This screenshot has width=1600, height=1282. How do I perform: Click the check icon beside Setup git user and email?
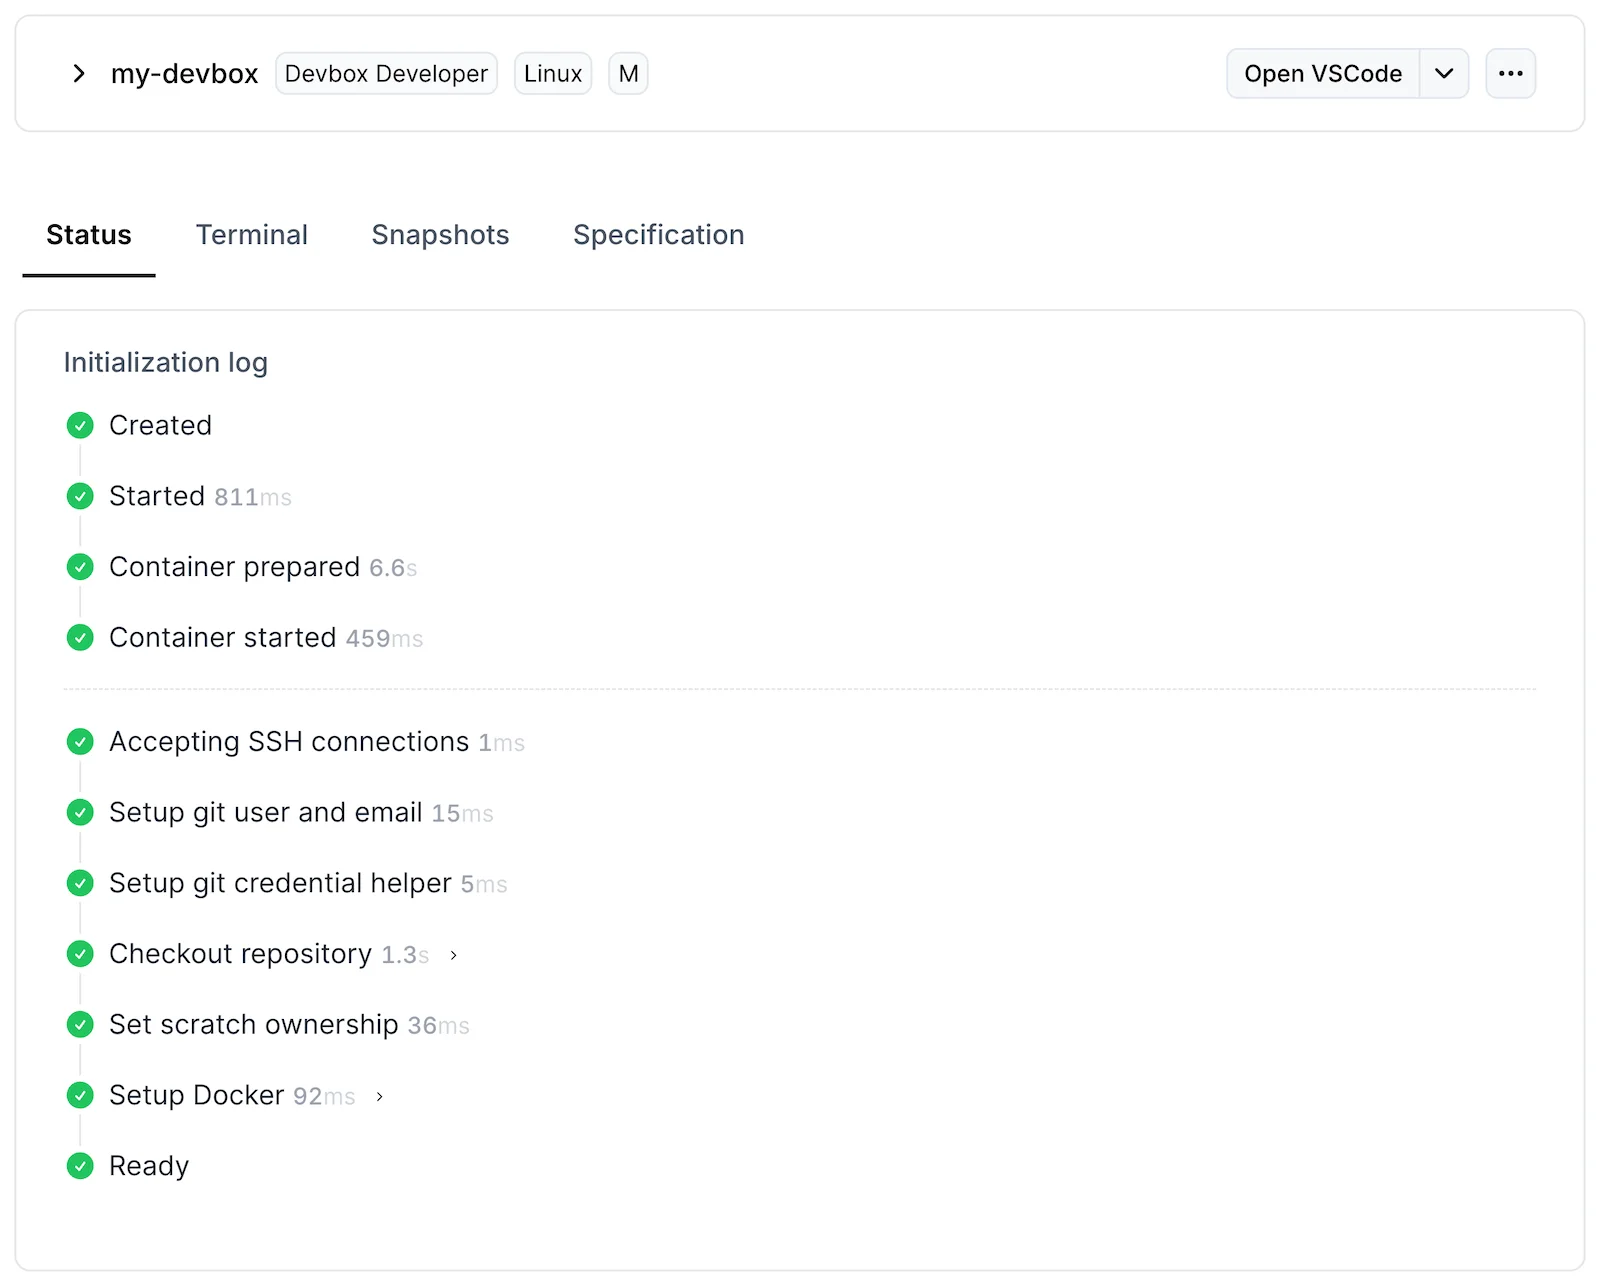[x=80, y=813]
